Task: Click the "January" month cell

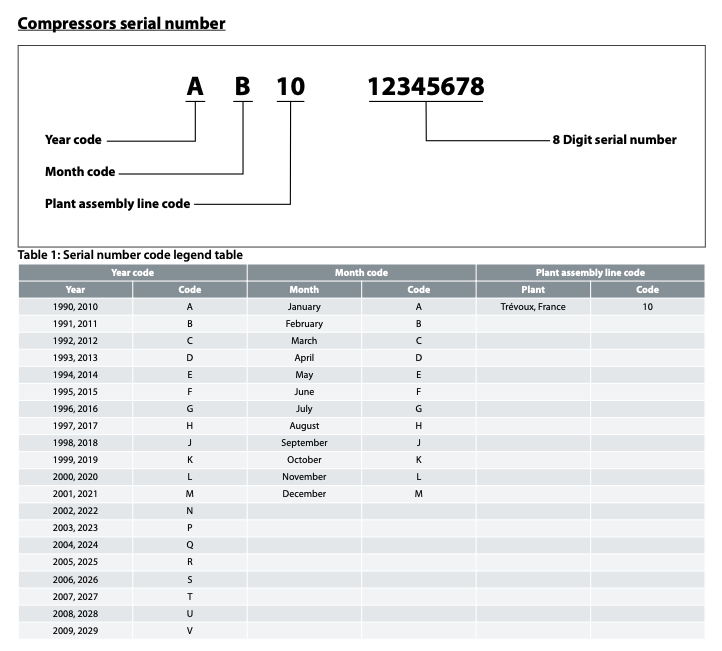Action: (x=304, y=307)
